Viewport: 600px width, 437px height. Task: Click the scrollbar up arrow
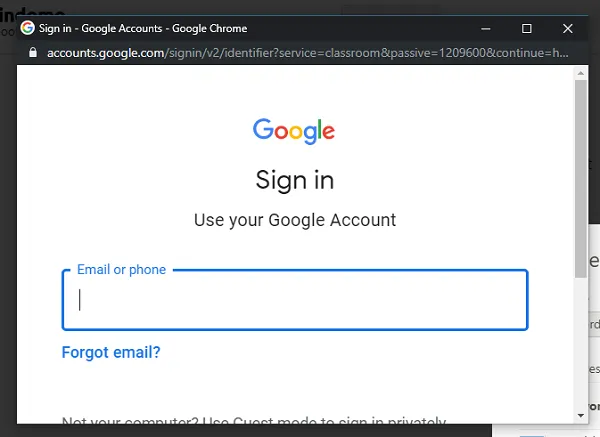[581, 73]
